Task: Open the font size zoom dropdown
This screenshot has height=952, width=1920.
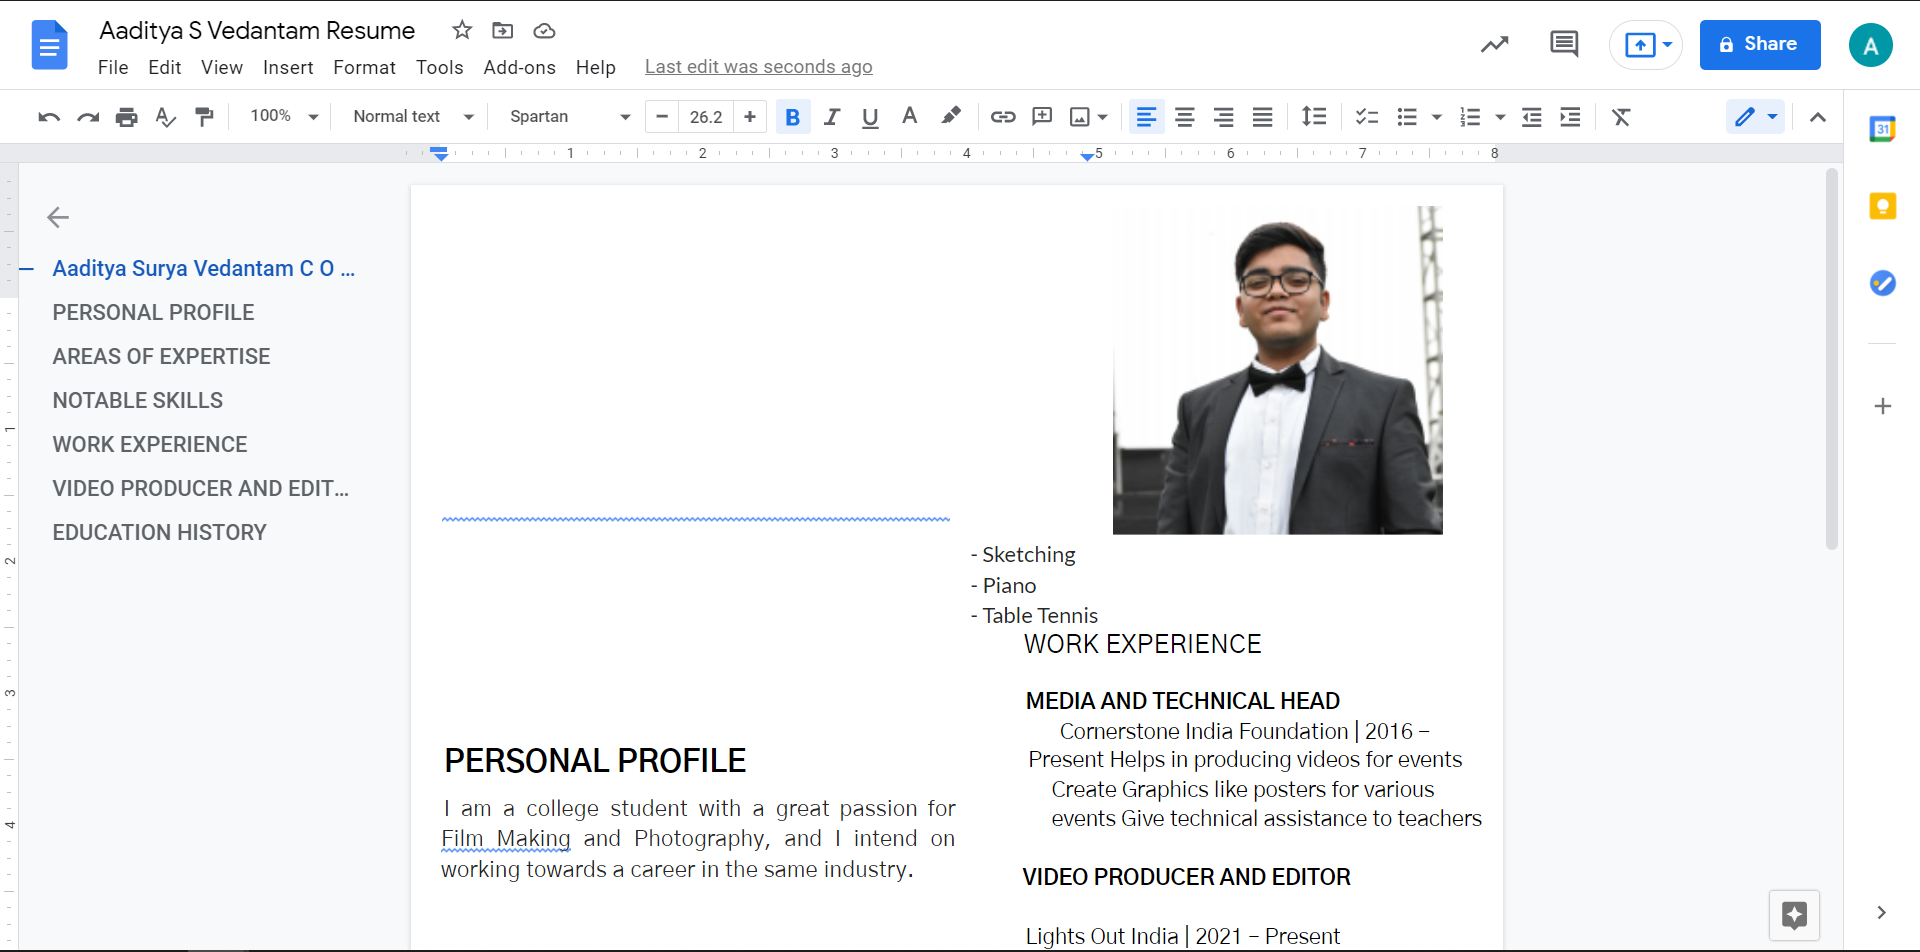Action: click(283, 116)
